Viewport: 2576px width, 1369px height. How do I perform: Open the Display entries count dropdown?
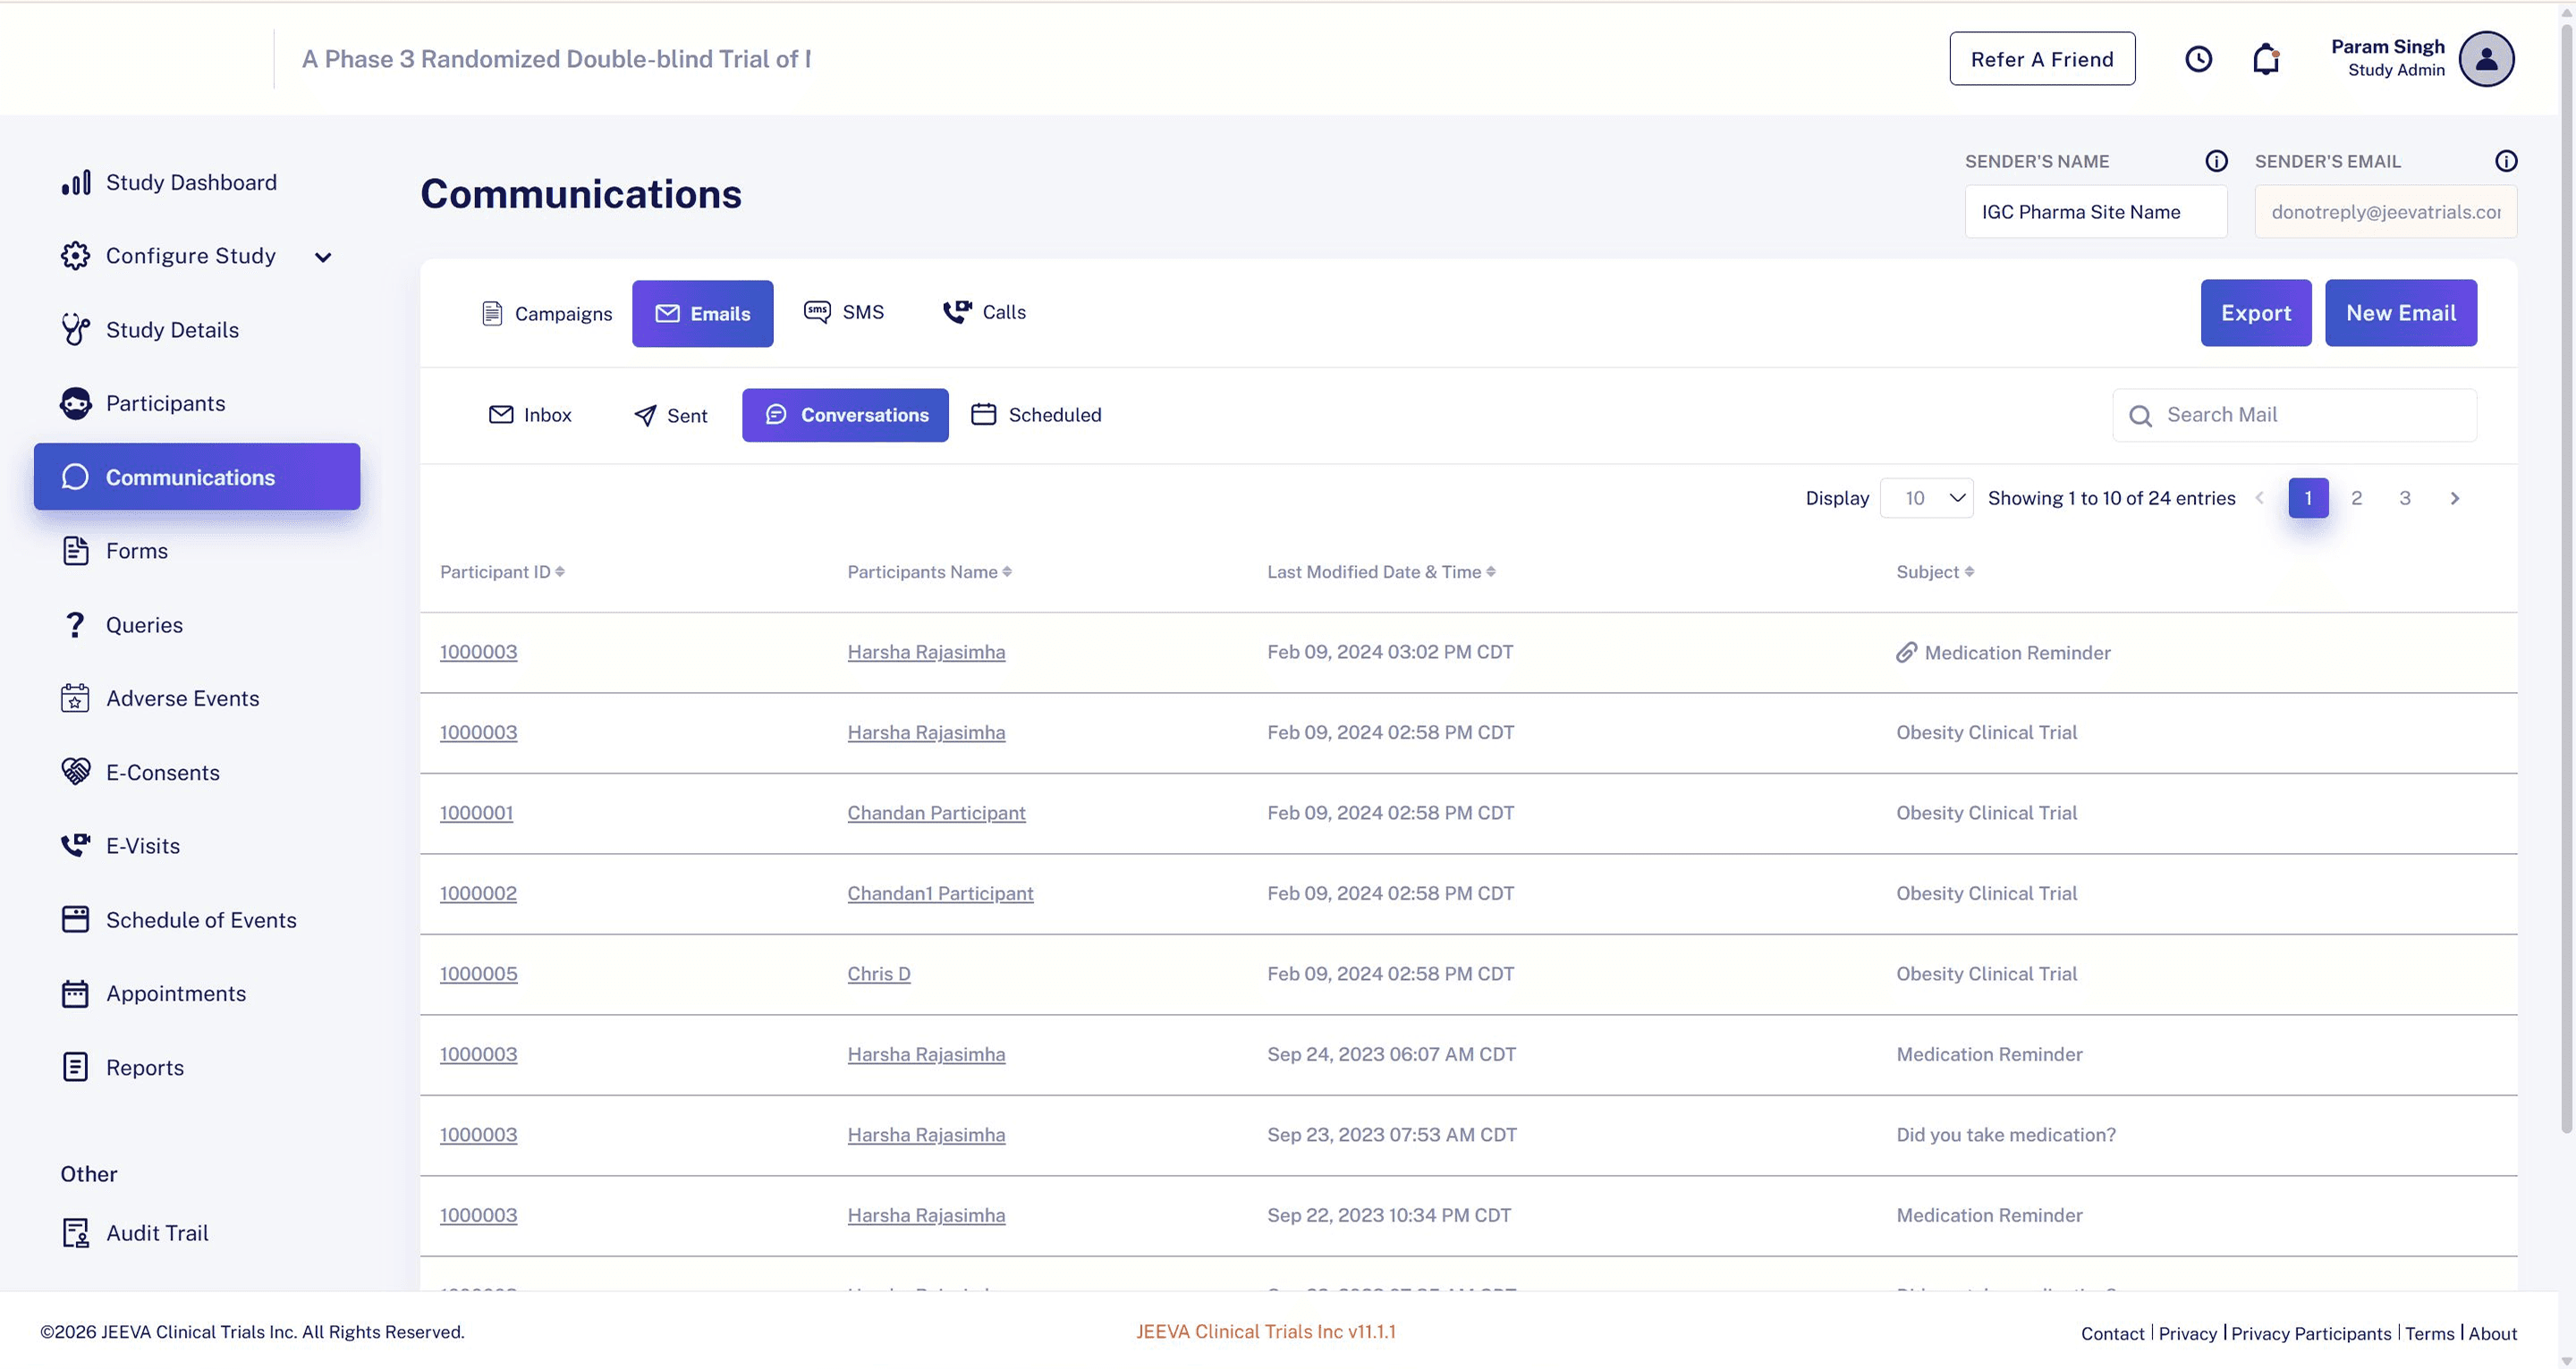(1926, 498)
